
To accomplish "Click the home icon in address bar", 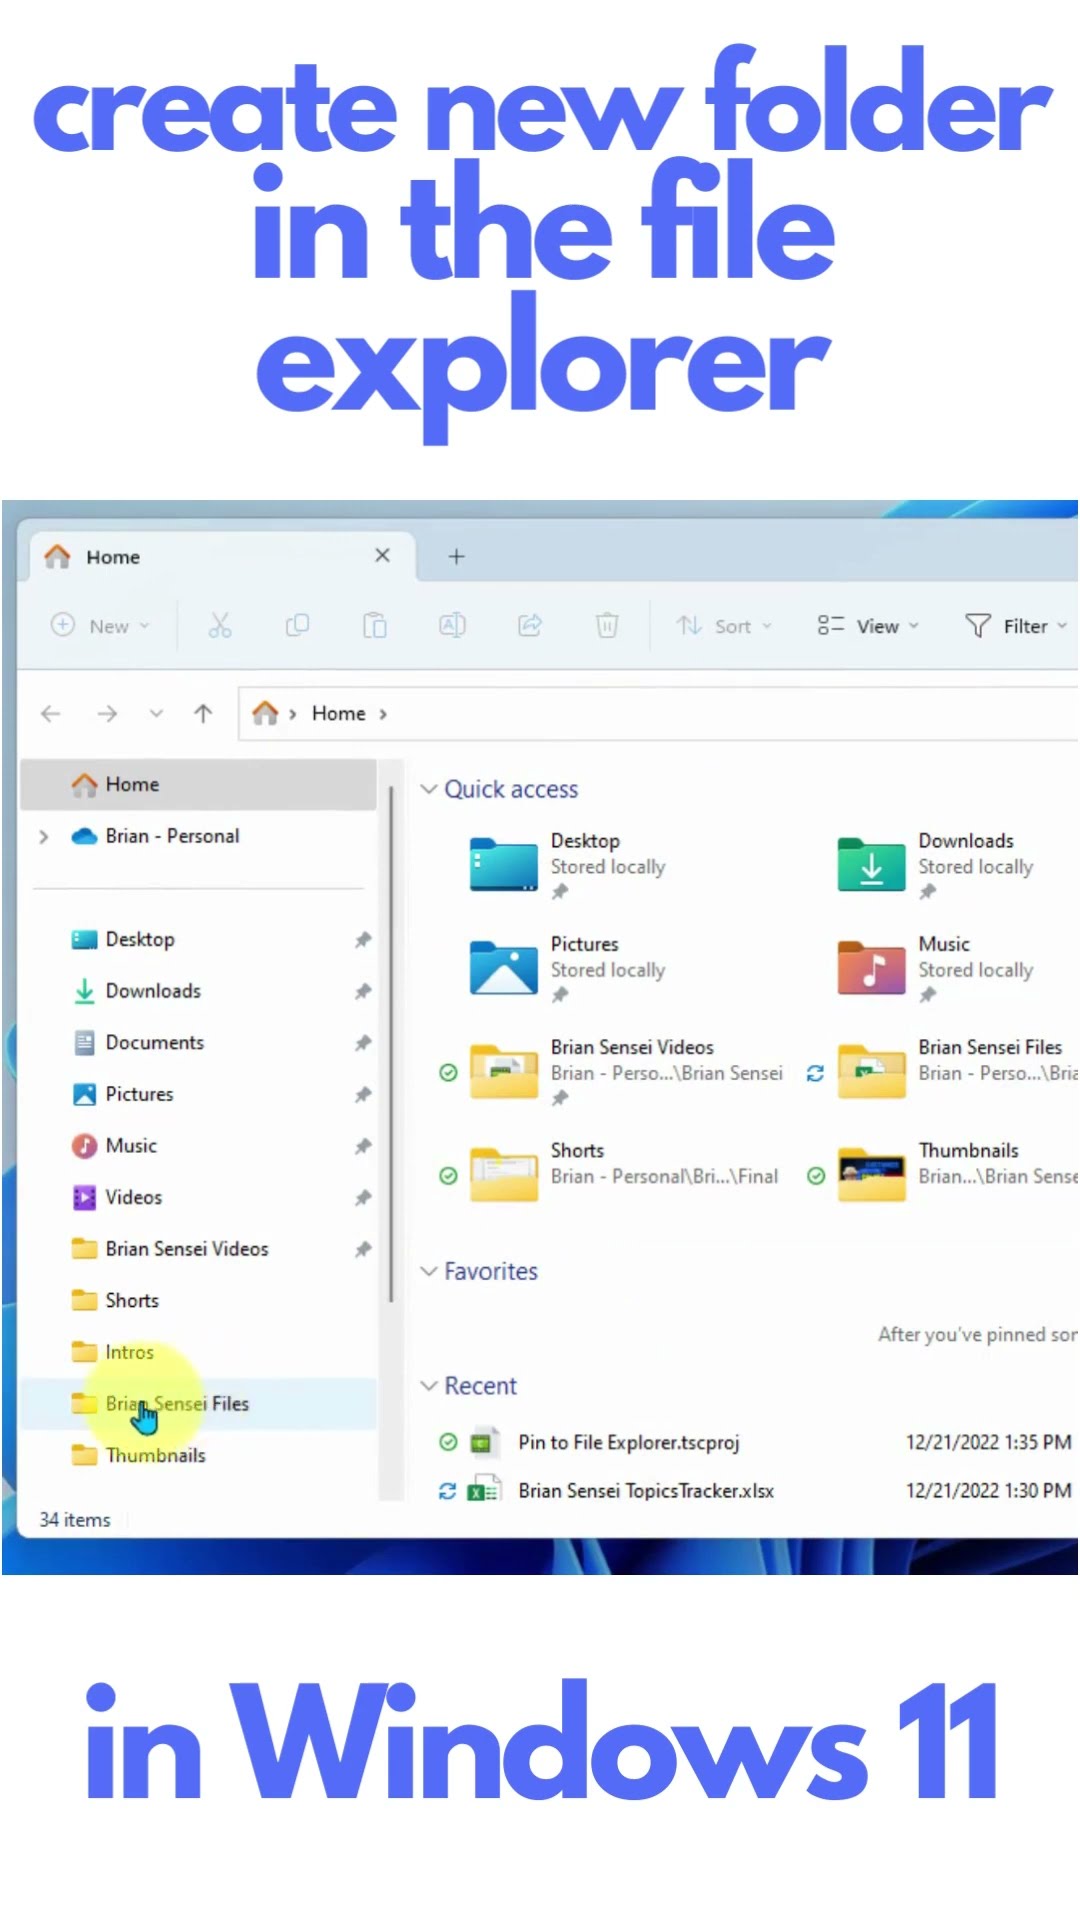I will point(265,713).
